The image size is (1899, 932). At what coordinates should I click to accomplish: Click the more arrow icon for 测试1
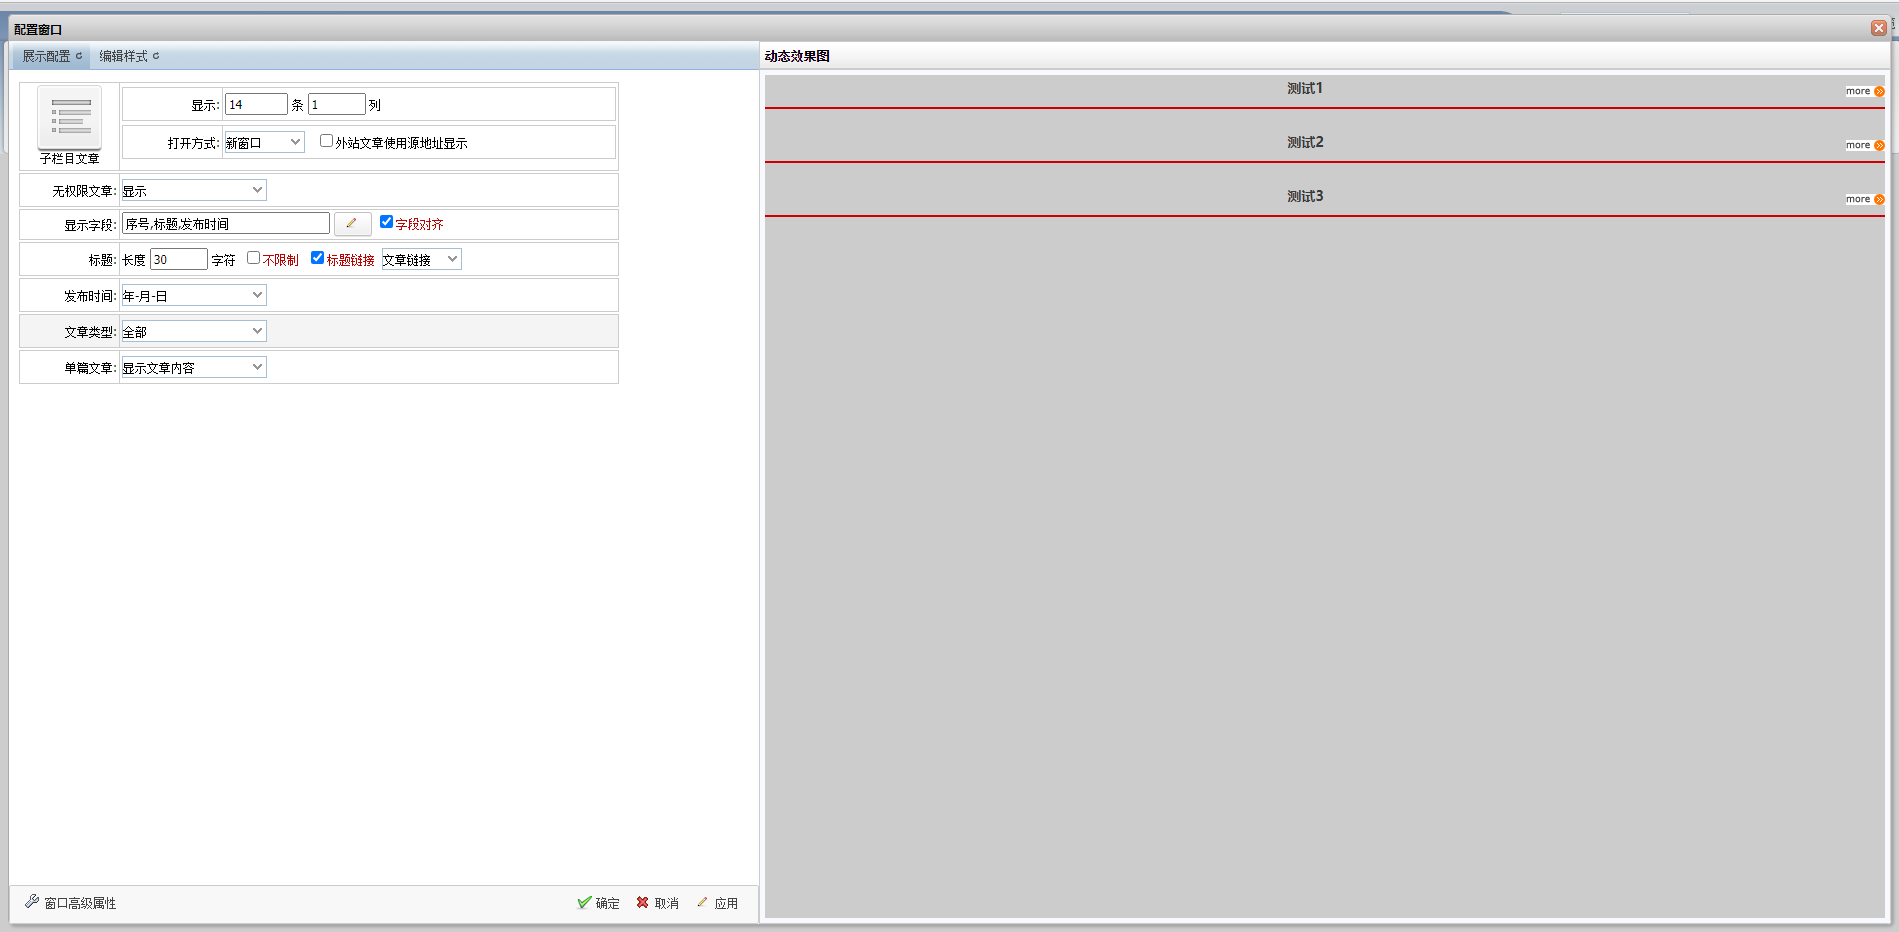click(x=1879, y=91)
